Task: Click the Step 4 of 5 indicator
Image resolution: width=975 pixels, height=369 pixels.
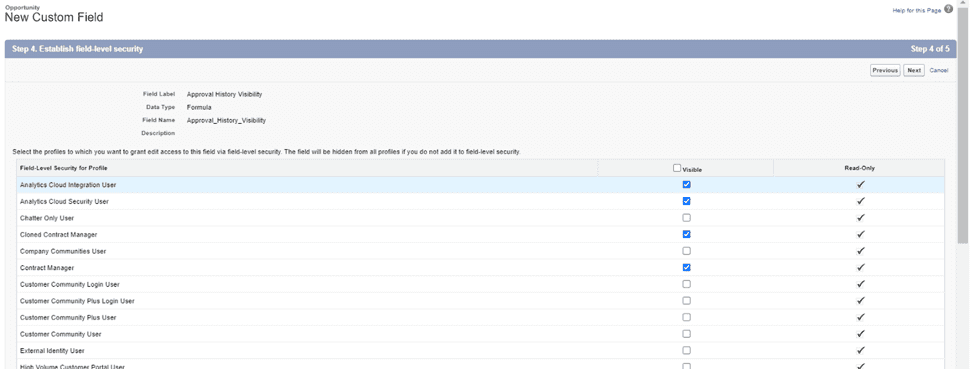Action: 930,49
